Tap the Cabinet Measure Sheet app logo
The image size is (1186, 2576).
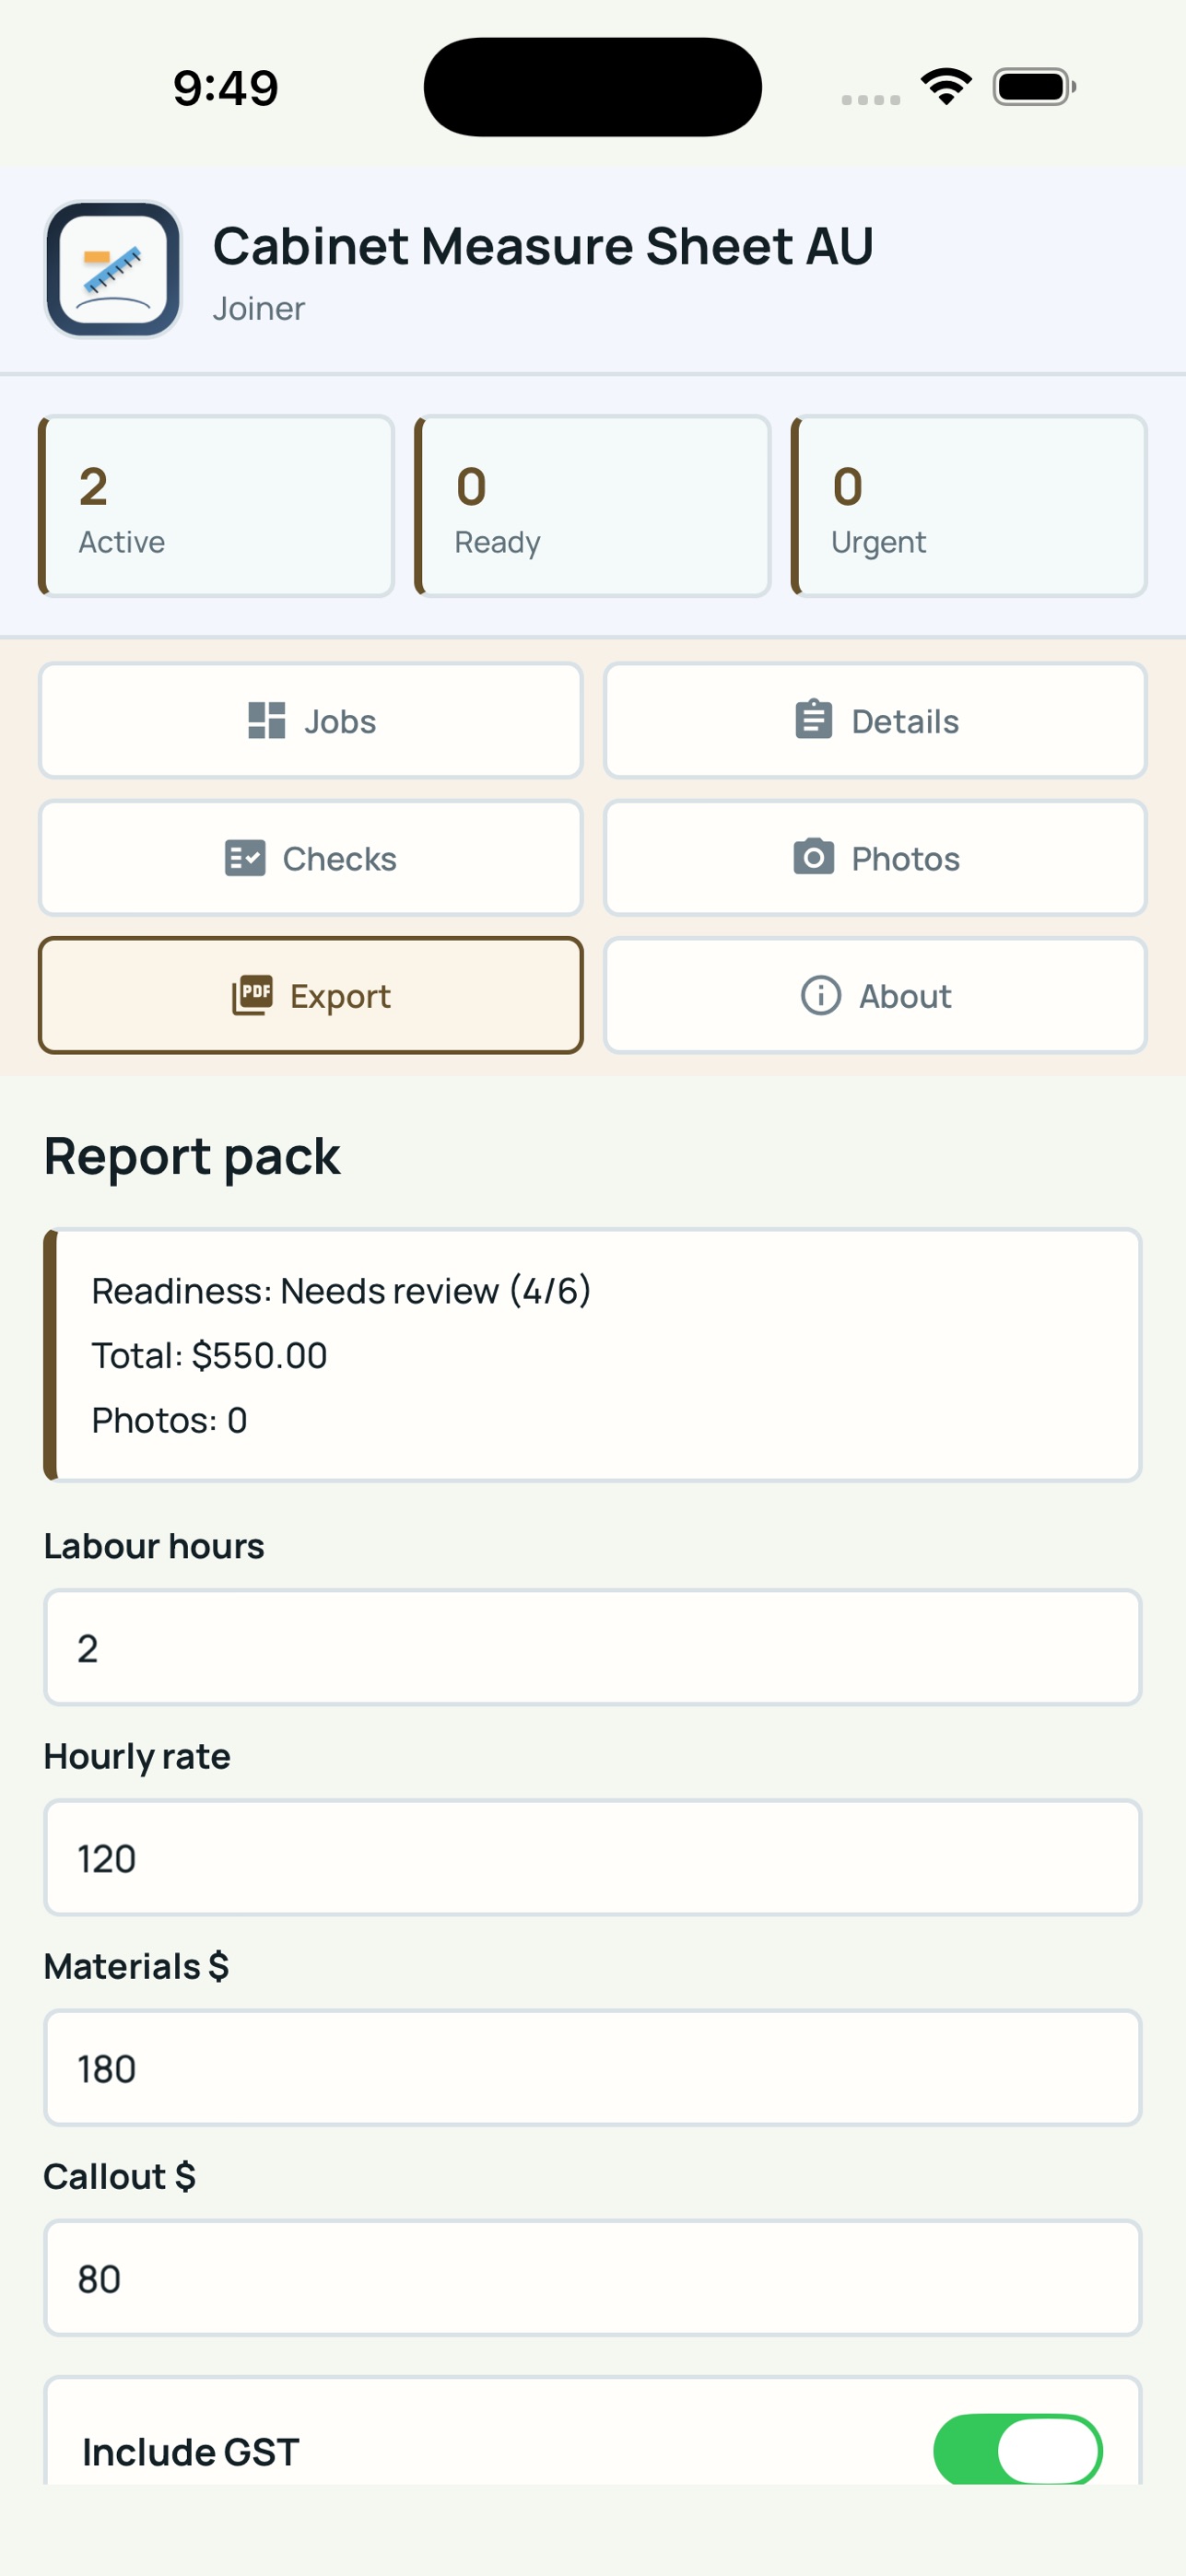click(113, 269)
